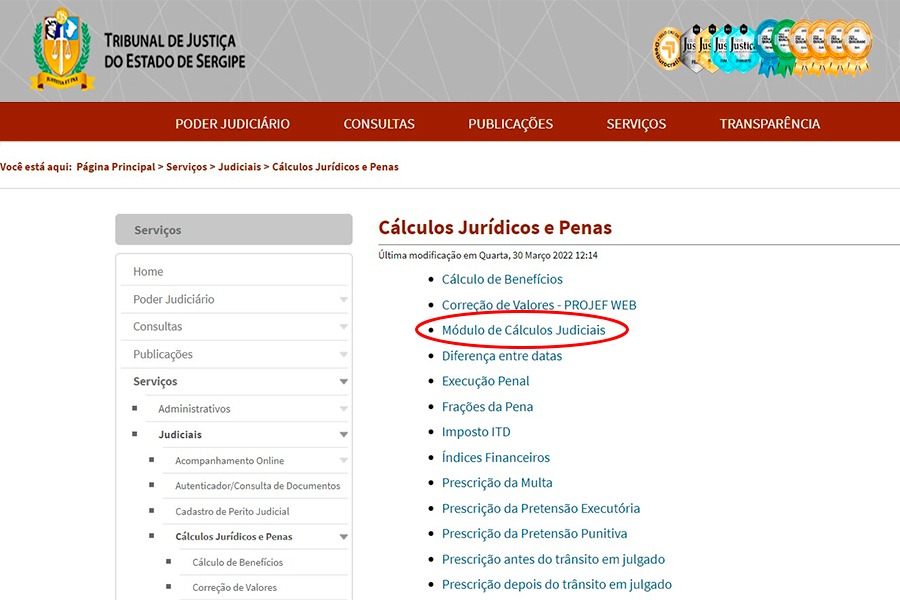Click the Desburocratiza seal badge
This screenshot has width=900, height=600.
[x=667, y=46]
